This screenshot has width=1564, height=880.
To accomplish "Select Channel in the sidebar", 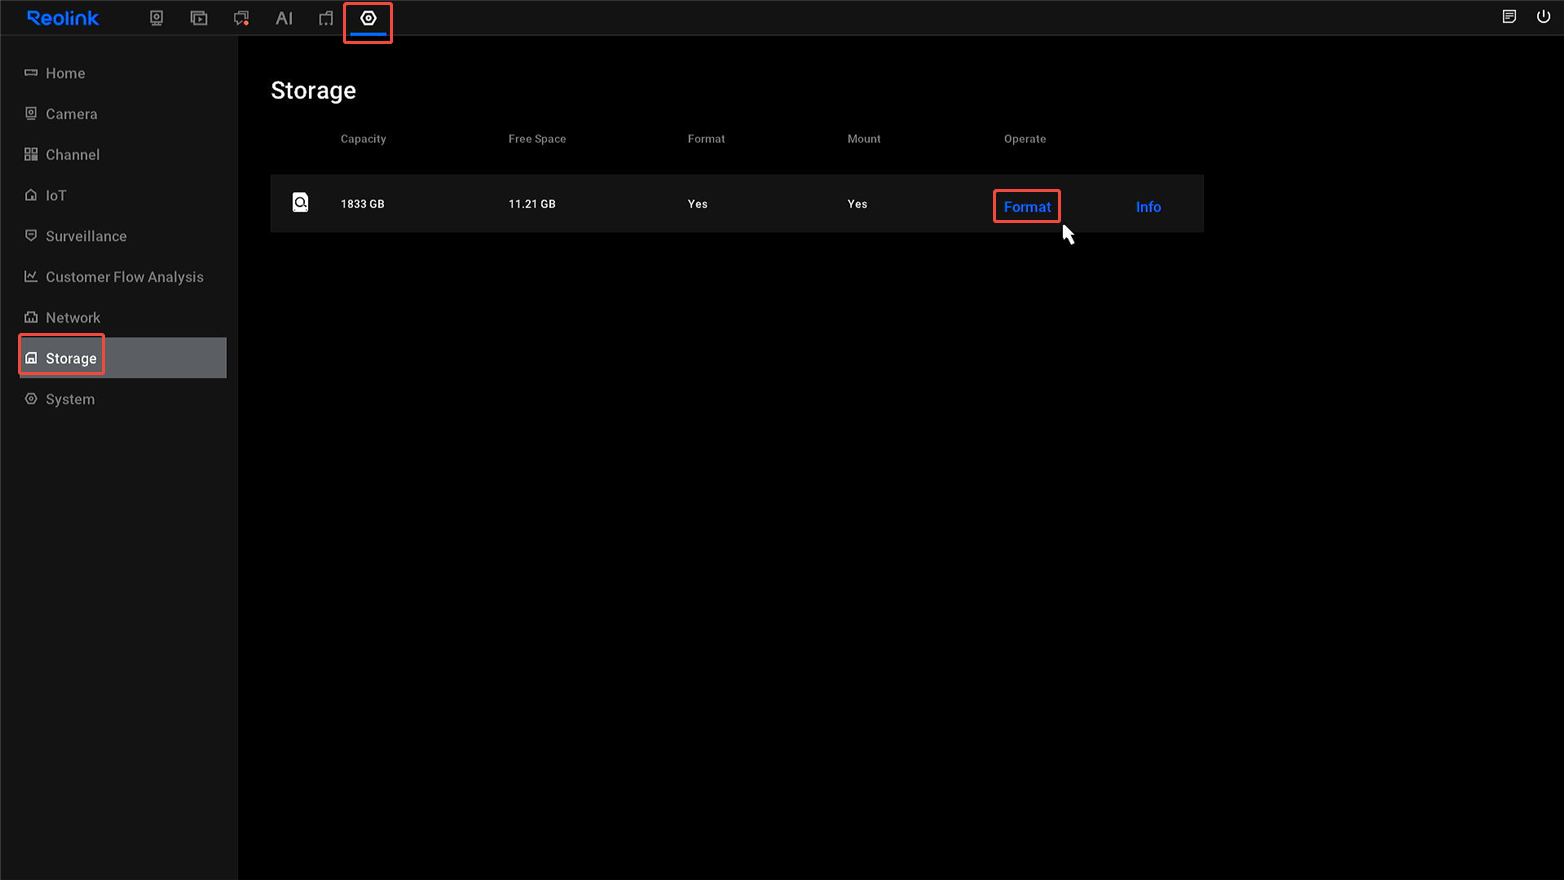I will [x=72, y=155].
